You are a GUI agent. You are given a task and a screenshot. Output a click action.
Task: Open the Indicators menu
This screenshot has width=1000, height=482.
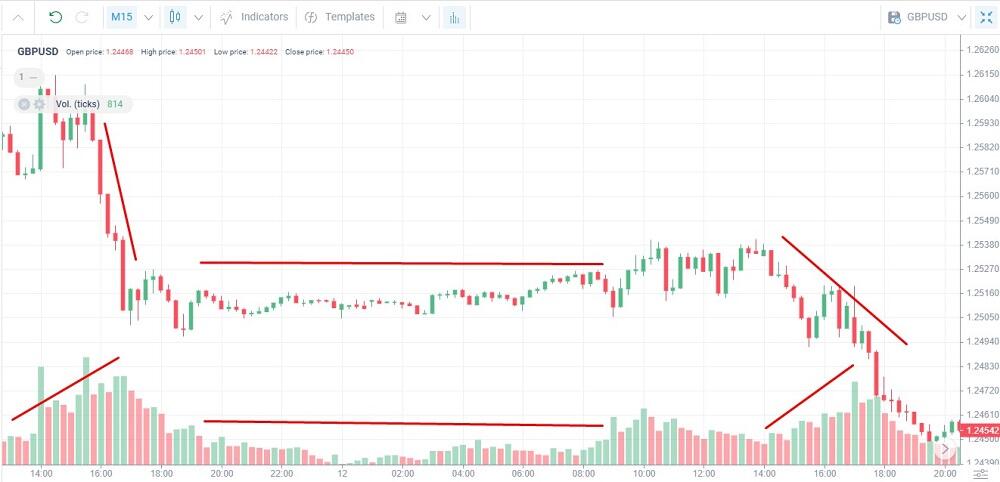tap(254, 17)
